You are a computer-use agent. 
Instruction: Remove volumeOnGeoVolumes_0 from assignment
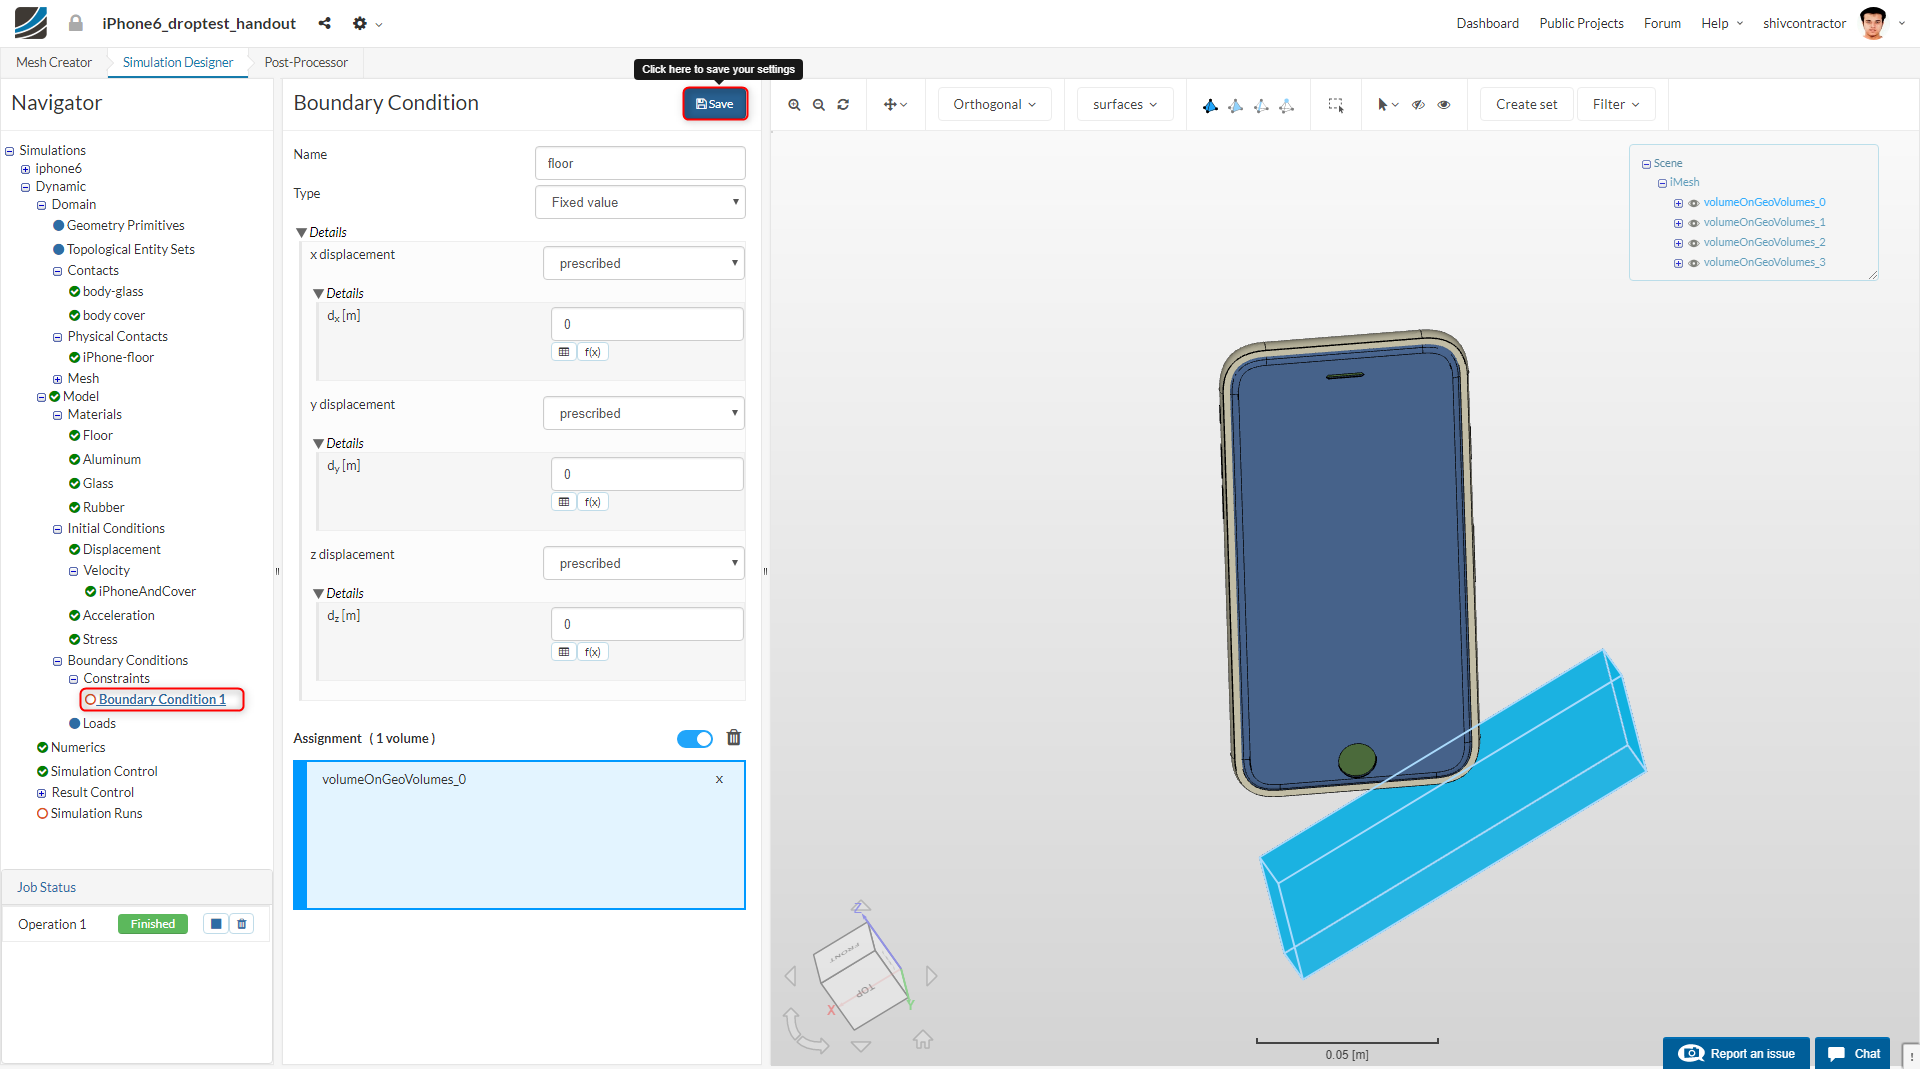[719, 780]
